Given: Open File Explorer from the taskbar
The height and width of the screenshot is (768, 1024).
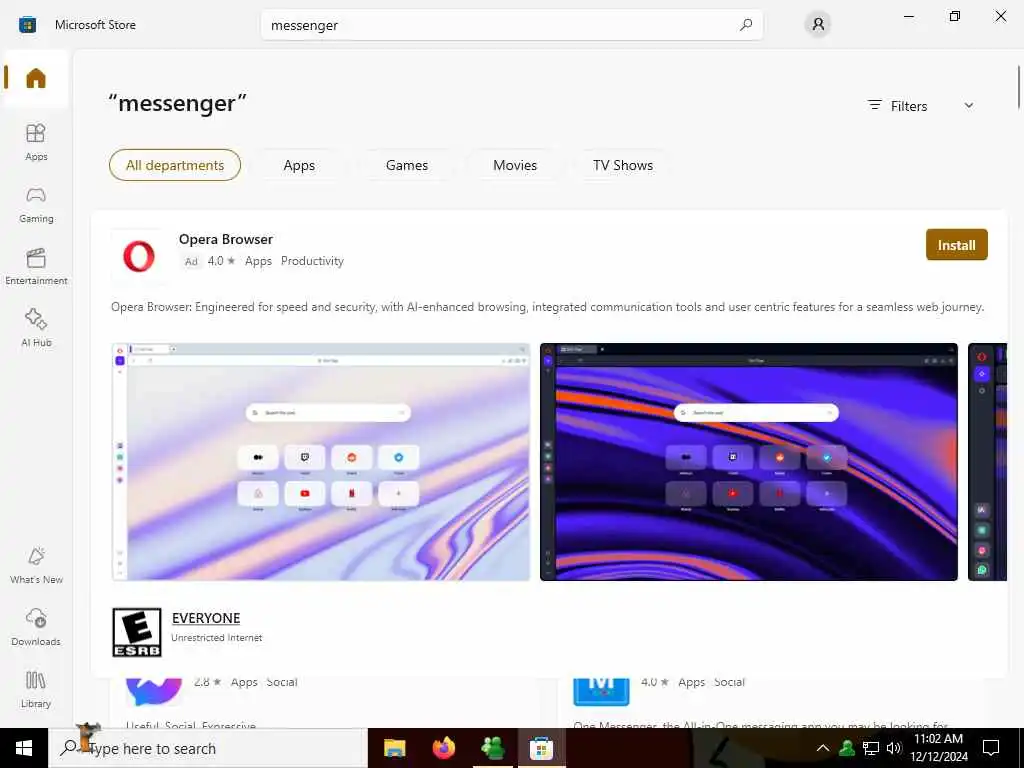Looking at the screenshot, I should 394,748.
